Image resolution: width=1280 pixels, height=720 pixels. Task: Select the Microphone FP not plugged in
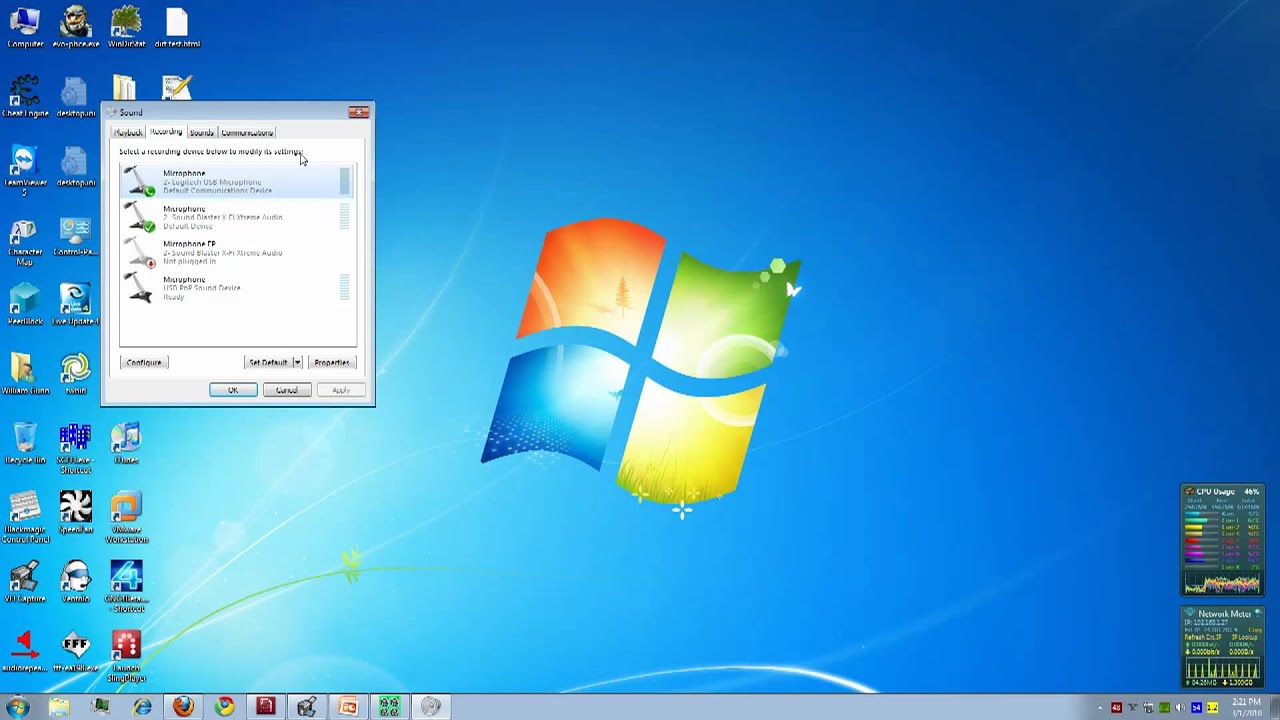(237, 252)
